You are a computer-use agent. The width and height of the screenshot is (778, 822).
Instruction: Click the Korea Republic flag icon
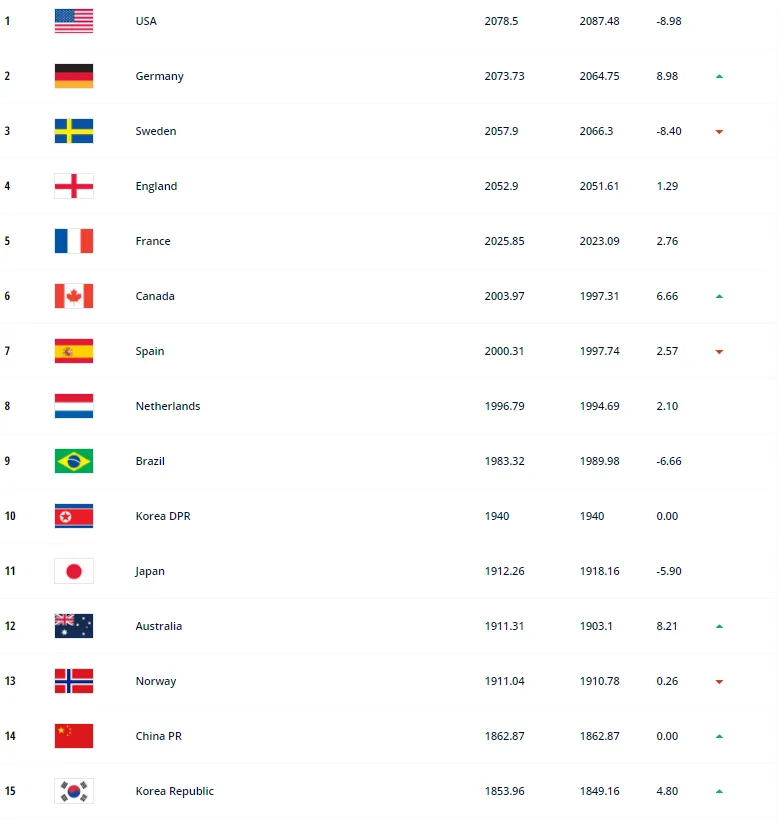pos(73,791)
